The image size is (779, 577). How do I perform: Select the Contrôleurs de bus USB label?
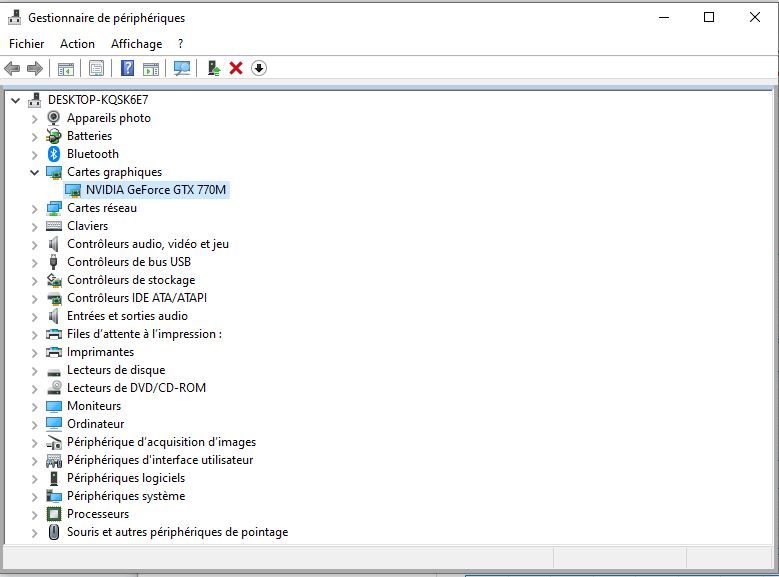click(129, 262)
